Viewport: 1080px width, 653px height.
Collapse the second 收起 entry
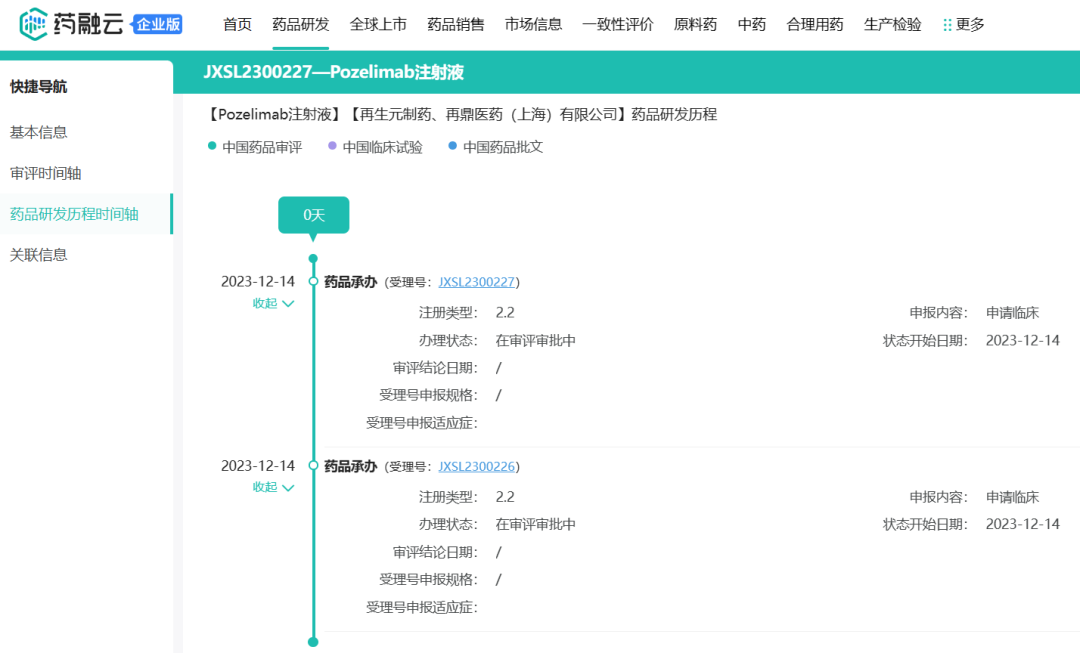pos(273,487)
